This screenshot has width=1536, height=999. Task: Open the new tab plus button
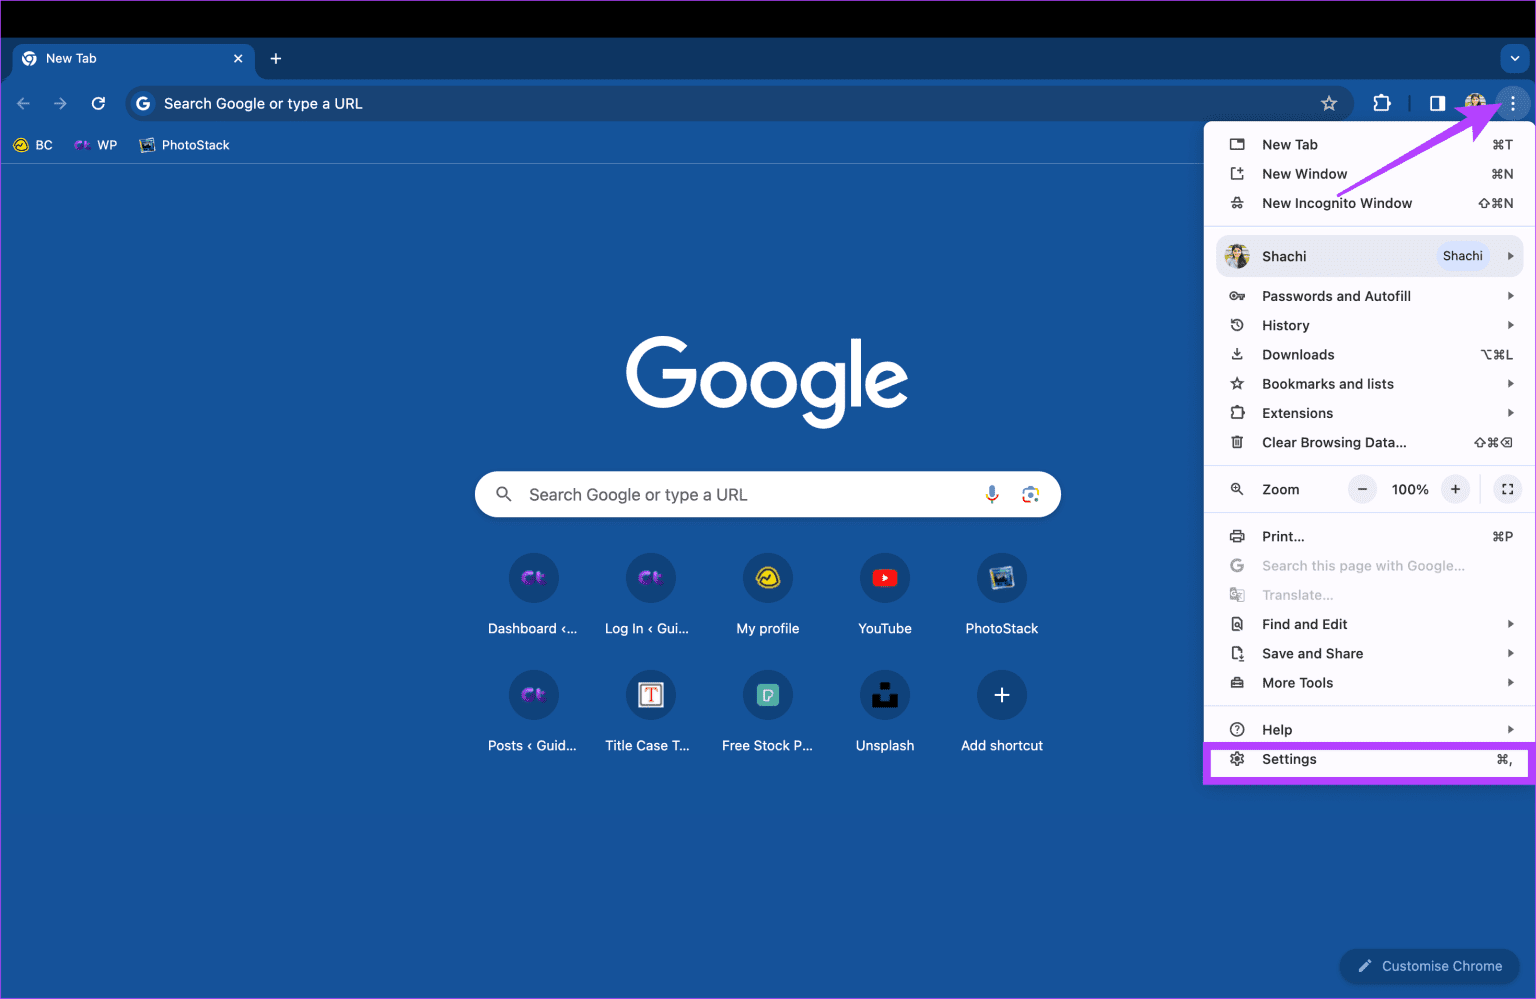click(276, 59)
